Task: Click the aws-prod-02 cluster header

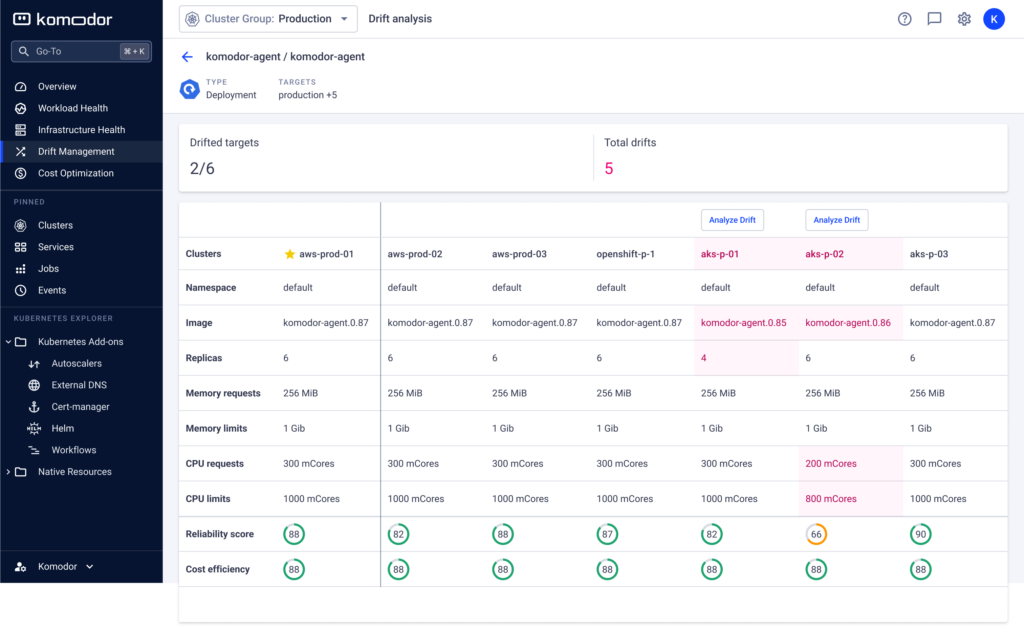Action: coord(415,253)
